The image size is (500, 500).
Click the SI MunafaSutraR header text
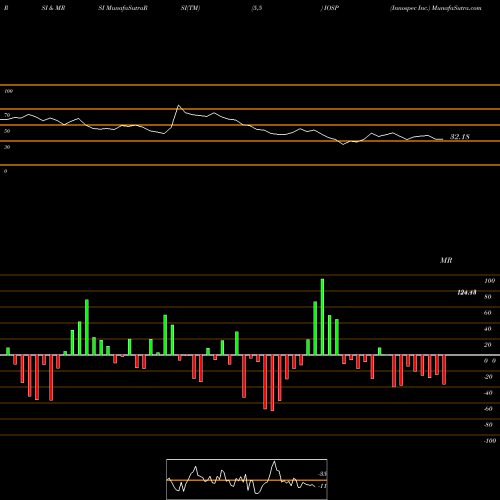(x=123, y=8)
